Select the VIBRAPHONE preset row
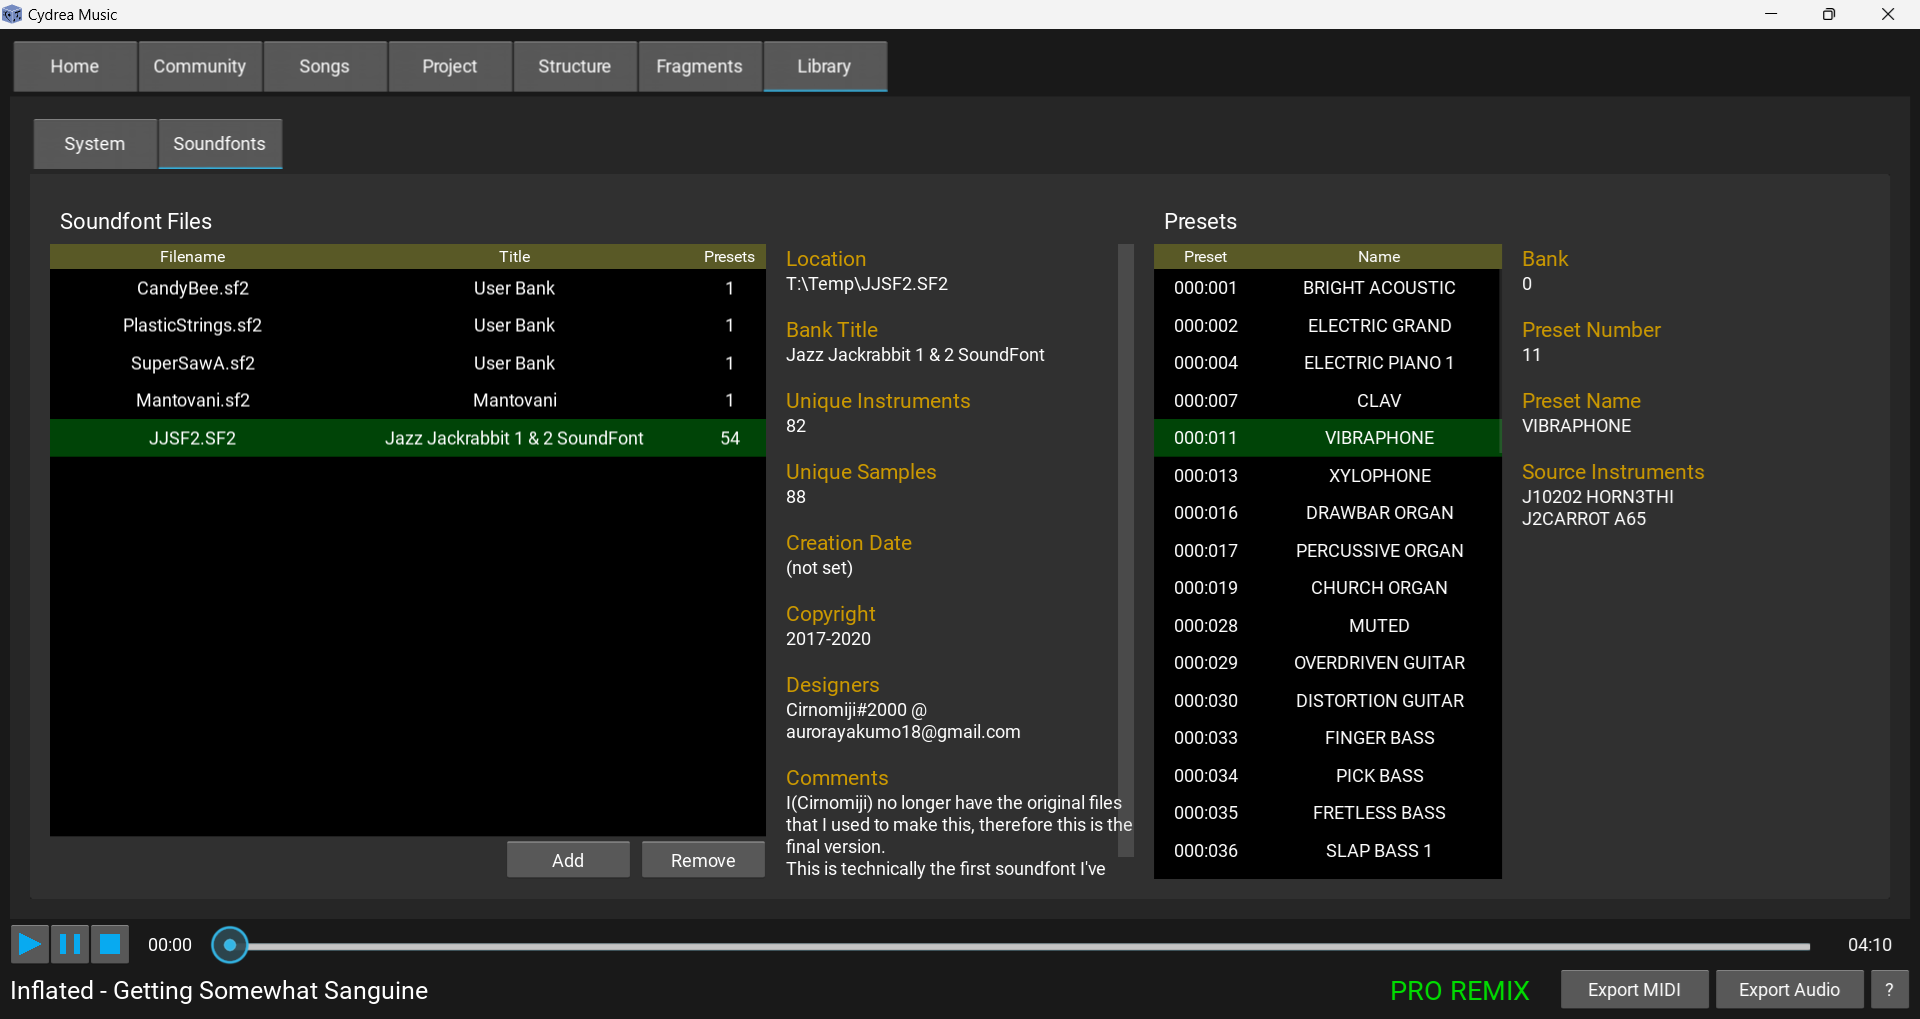 tap(1327, 438)
